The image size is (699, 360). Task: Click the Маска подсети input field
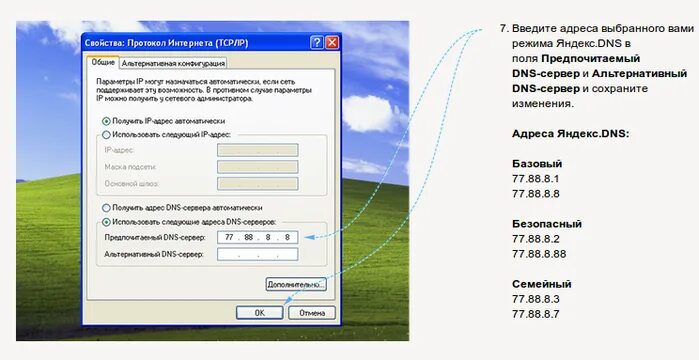tap(258, 167)
